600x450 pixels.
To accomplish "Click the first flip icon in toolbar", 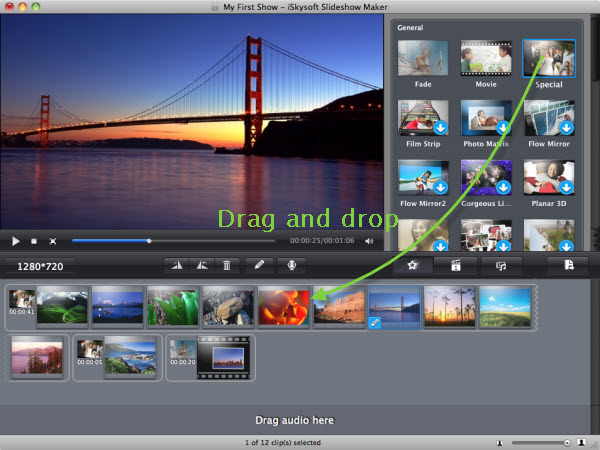I will click(178, 266).
